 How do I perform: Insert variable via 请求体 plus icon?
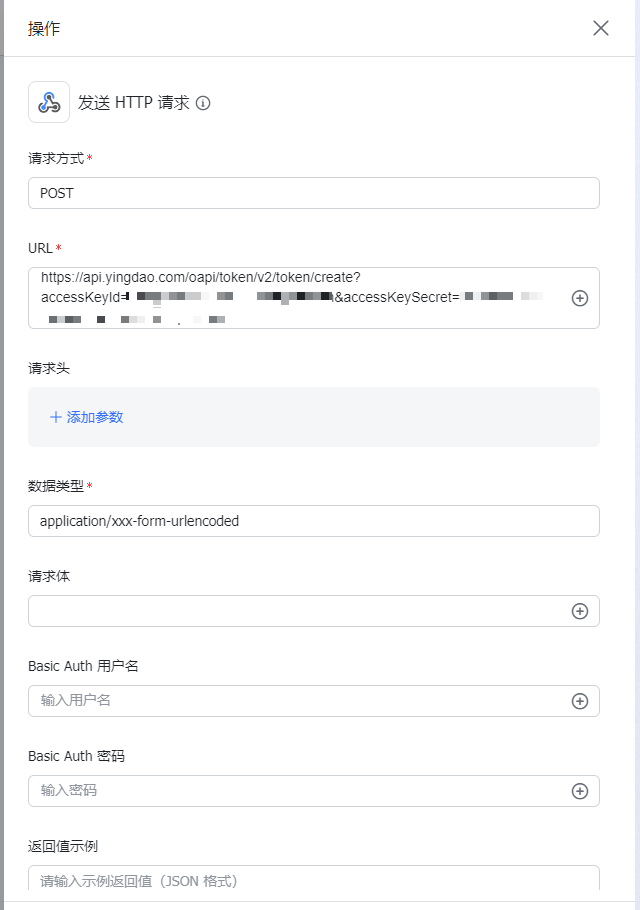580,611
